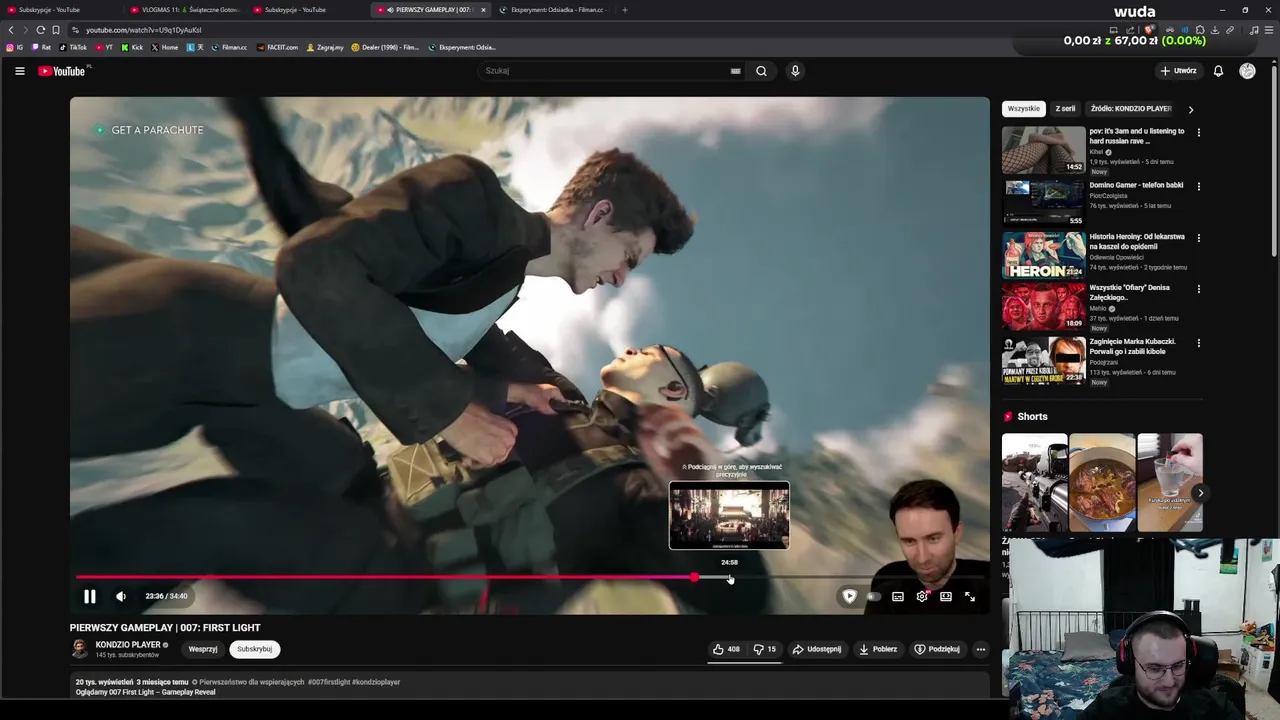Open the first Shorts thumbnail with gun
1280x720 pixels.
pyautogui.click(x=1034, y=482)
